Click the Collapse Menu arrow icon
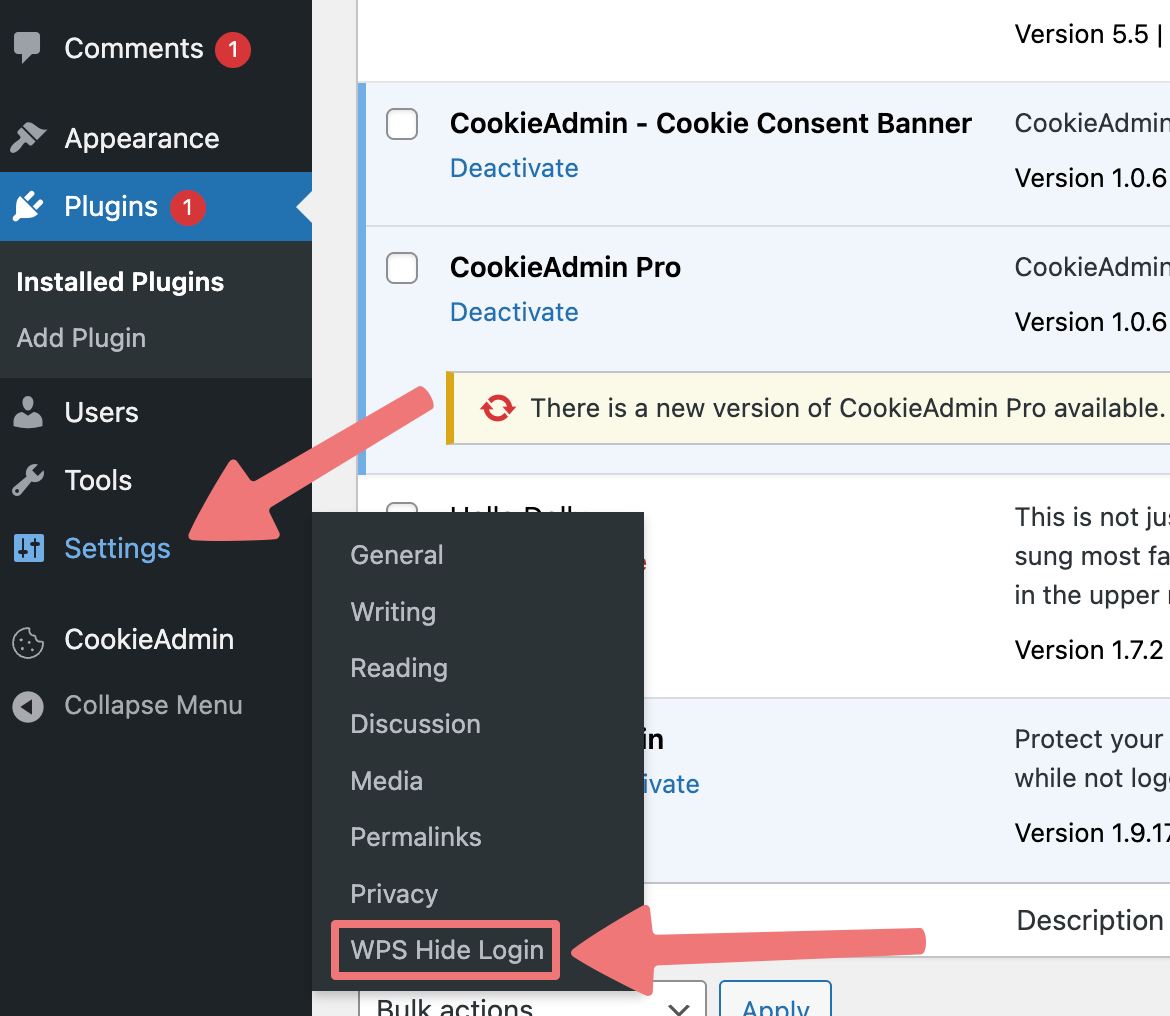 click(28, 706)
